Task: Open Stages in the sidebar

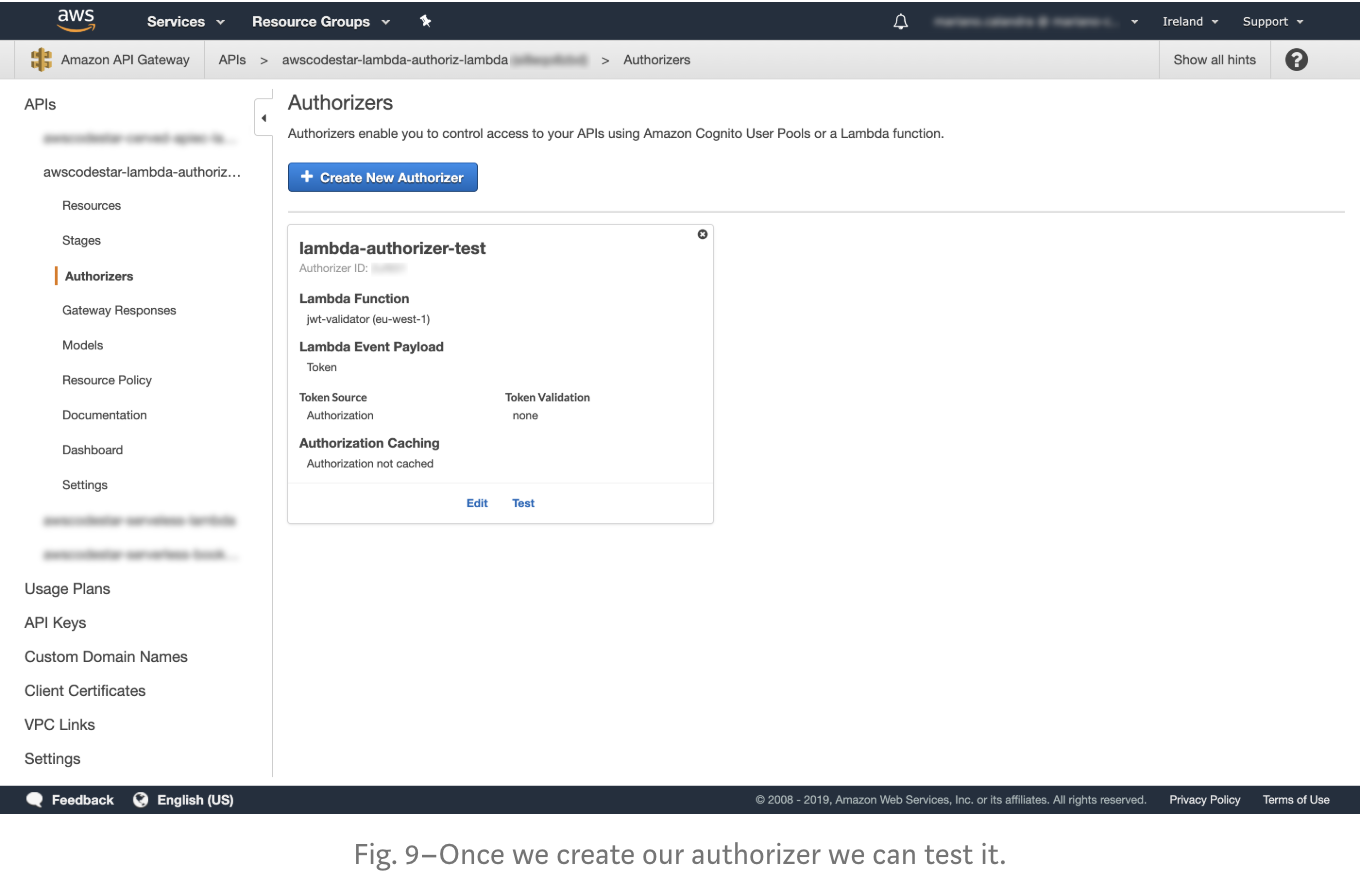Action: point(81,241)
